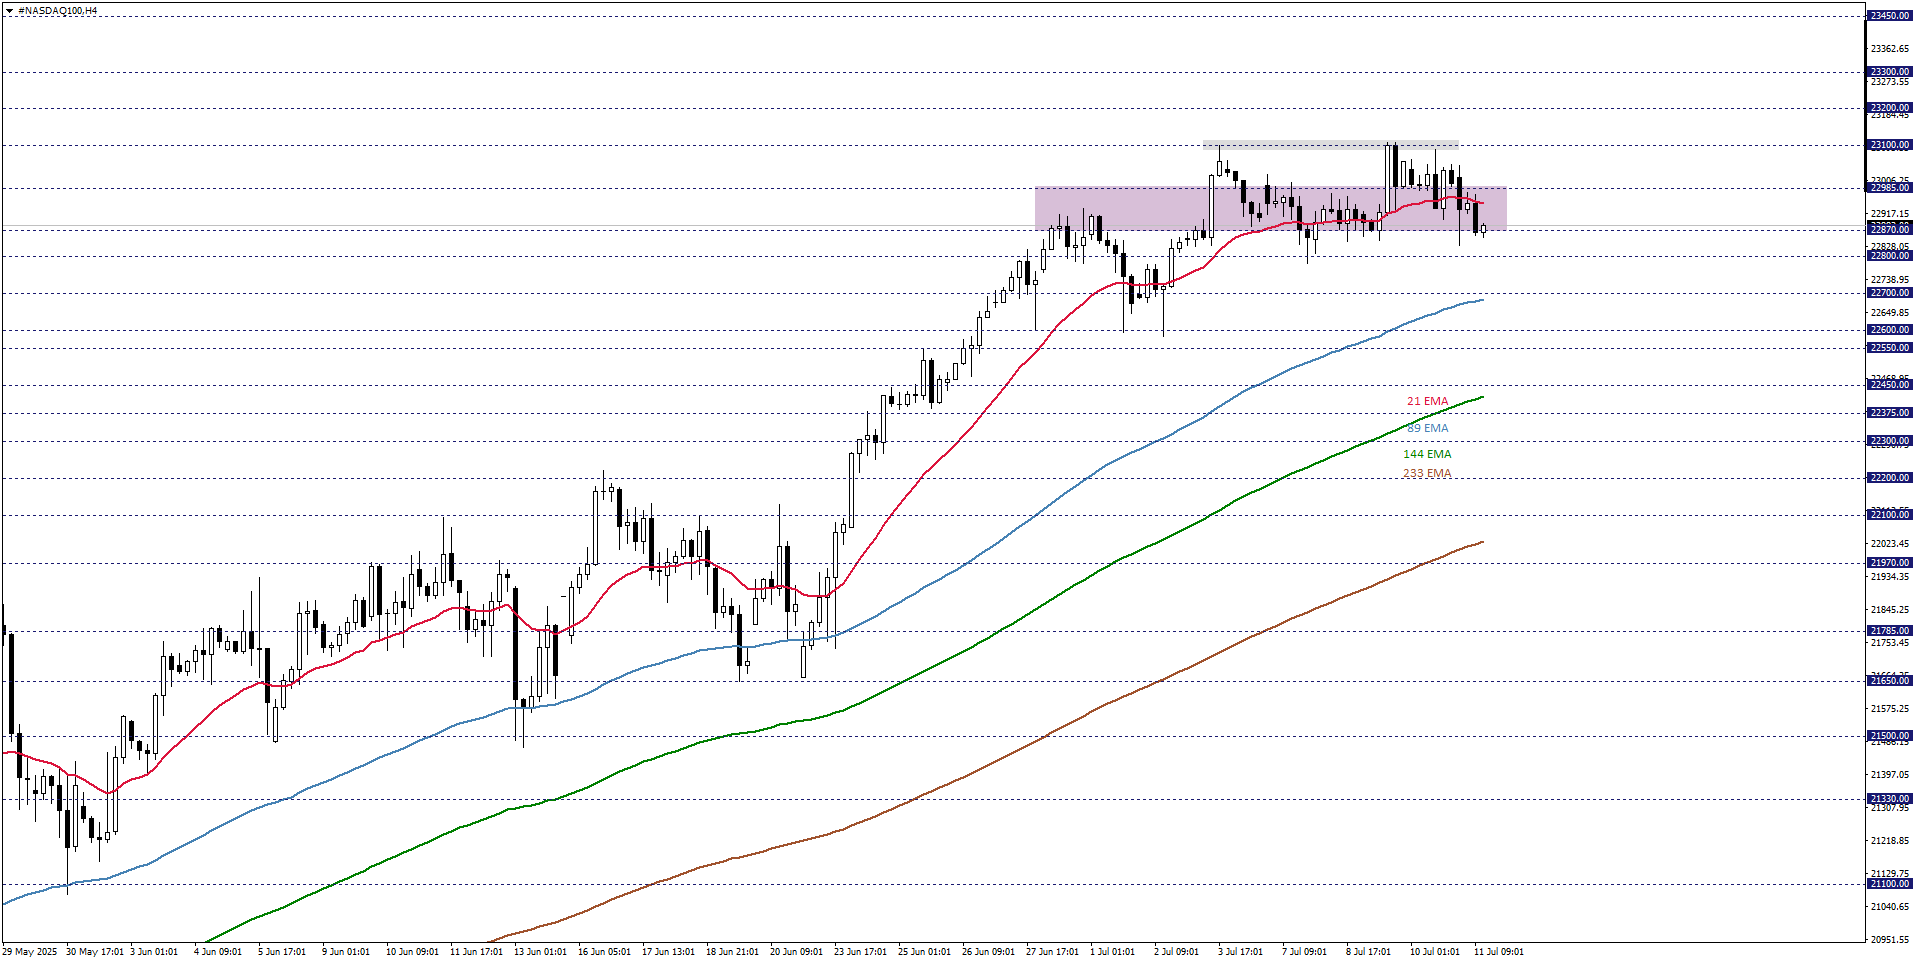This screenshot has height=963, width=1916.
Task: Click the 7 Jul 09:01 time label
Action: pos(1305,952)
